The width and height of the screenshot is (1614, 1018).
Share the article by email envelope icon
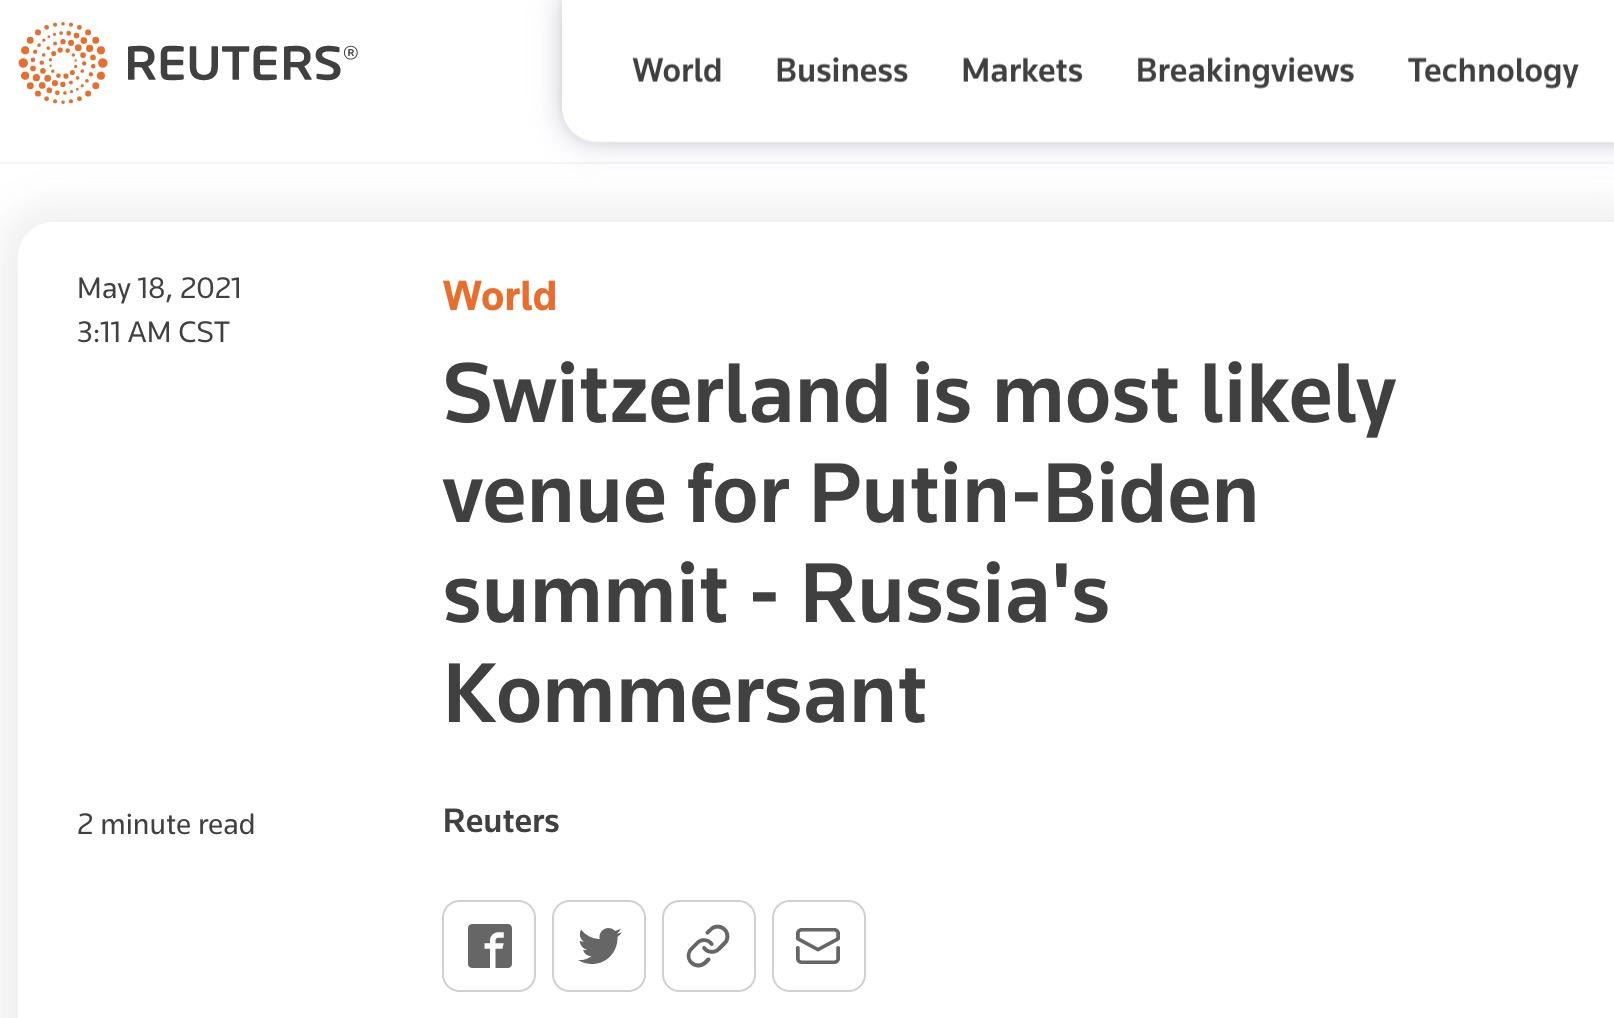click(818, 946)
